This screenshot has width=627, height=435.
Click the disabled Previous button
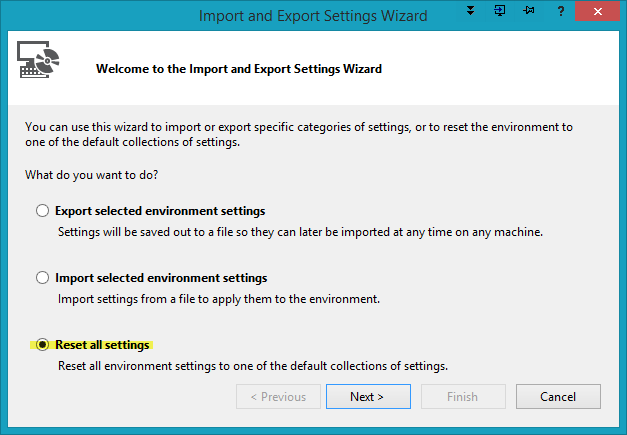[x=278, y=397]
